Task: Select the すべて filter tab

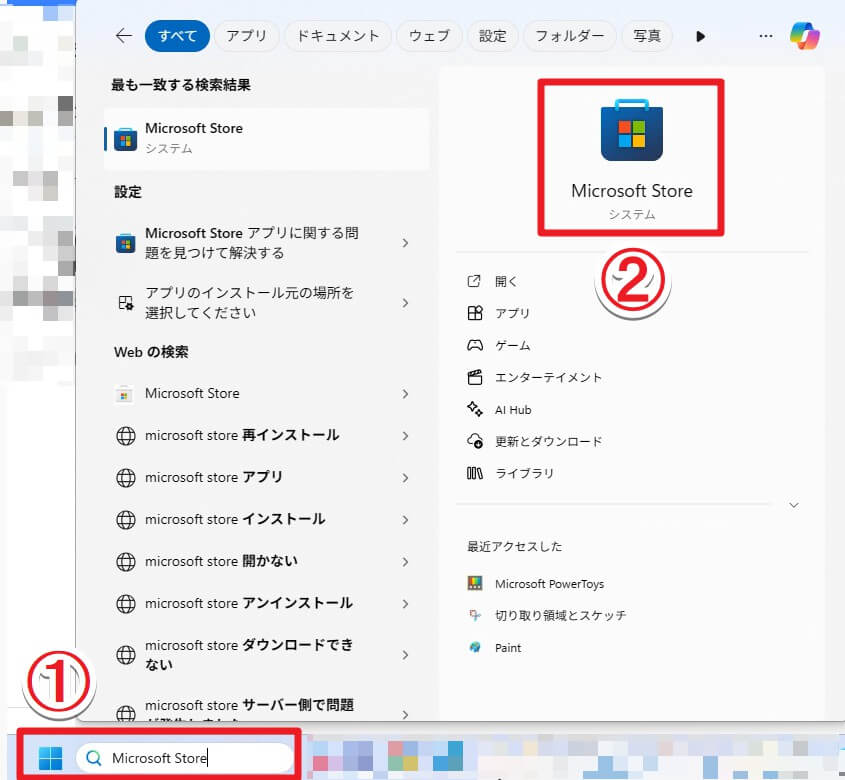Action: point(177,36)
